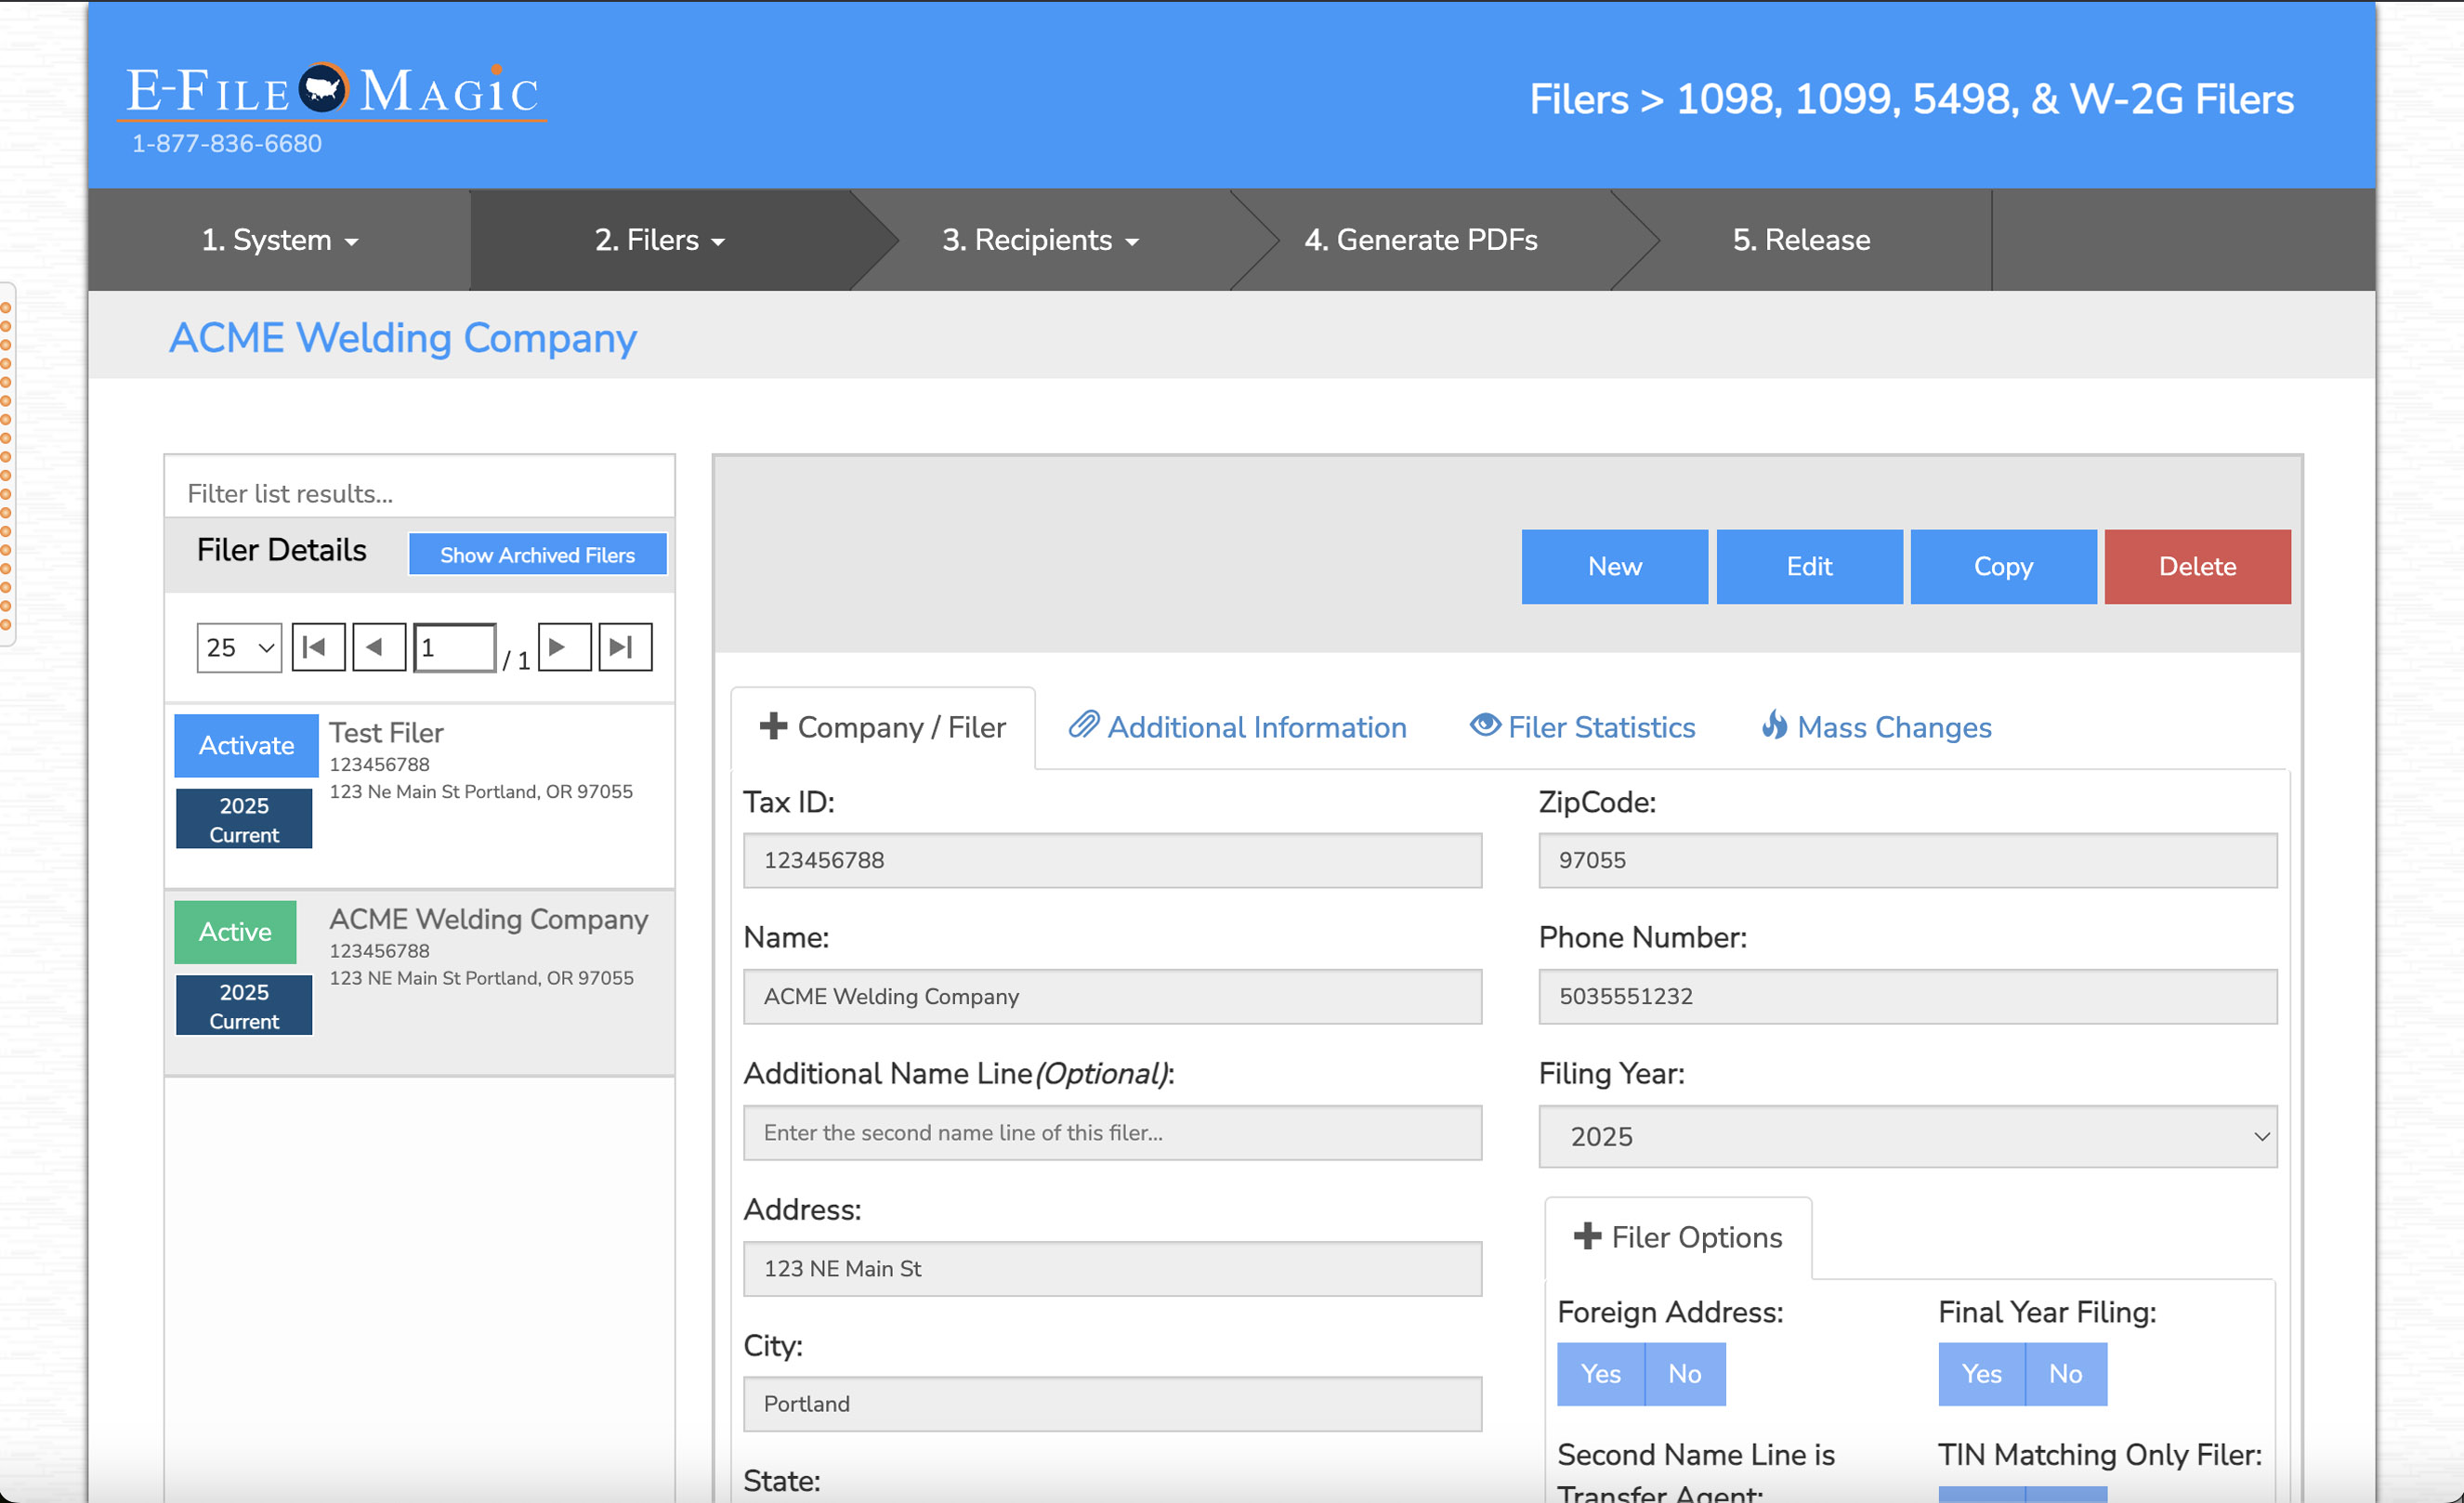Set Foreign Address to Yes
This screenshot has width=2464, height=1503.
click(x=1600, y=1374)
